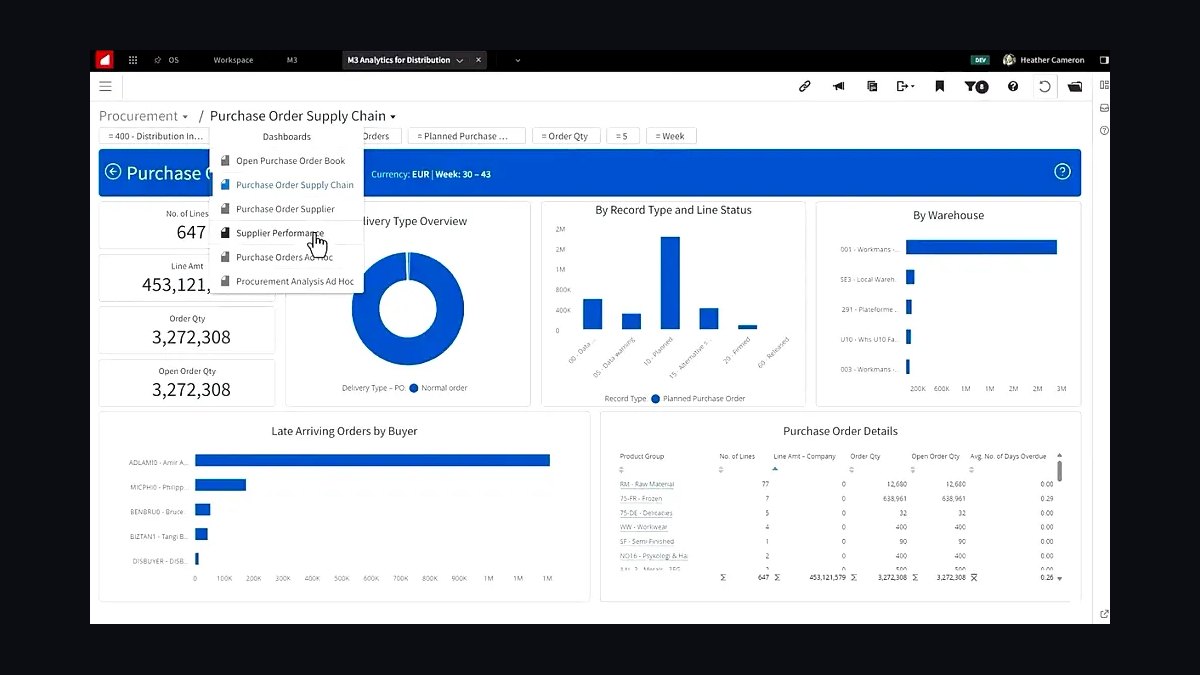Click the average icon beside 0.26 total

click(974, 577)
